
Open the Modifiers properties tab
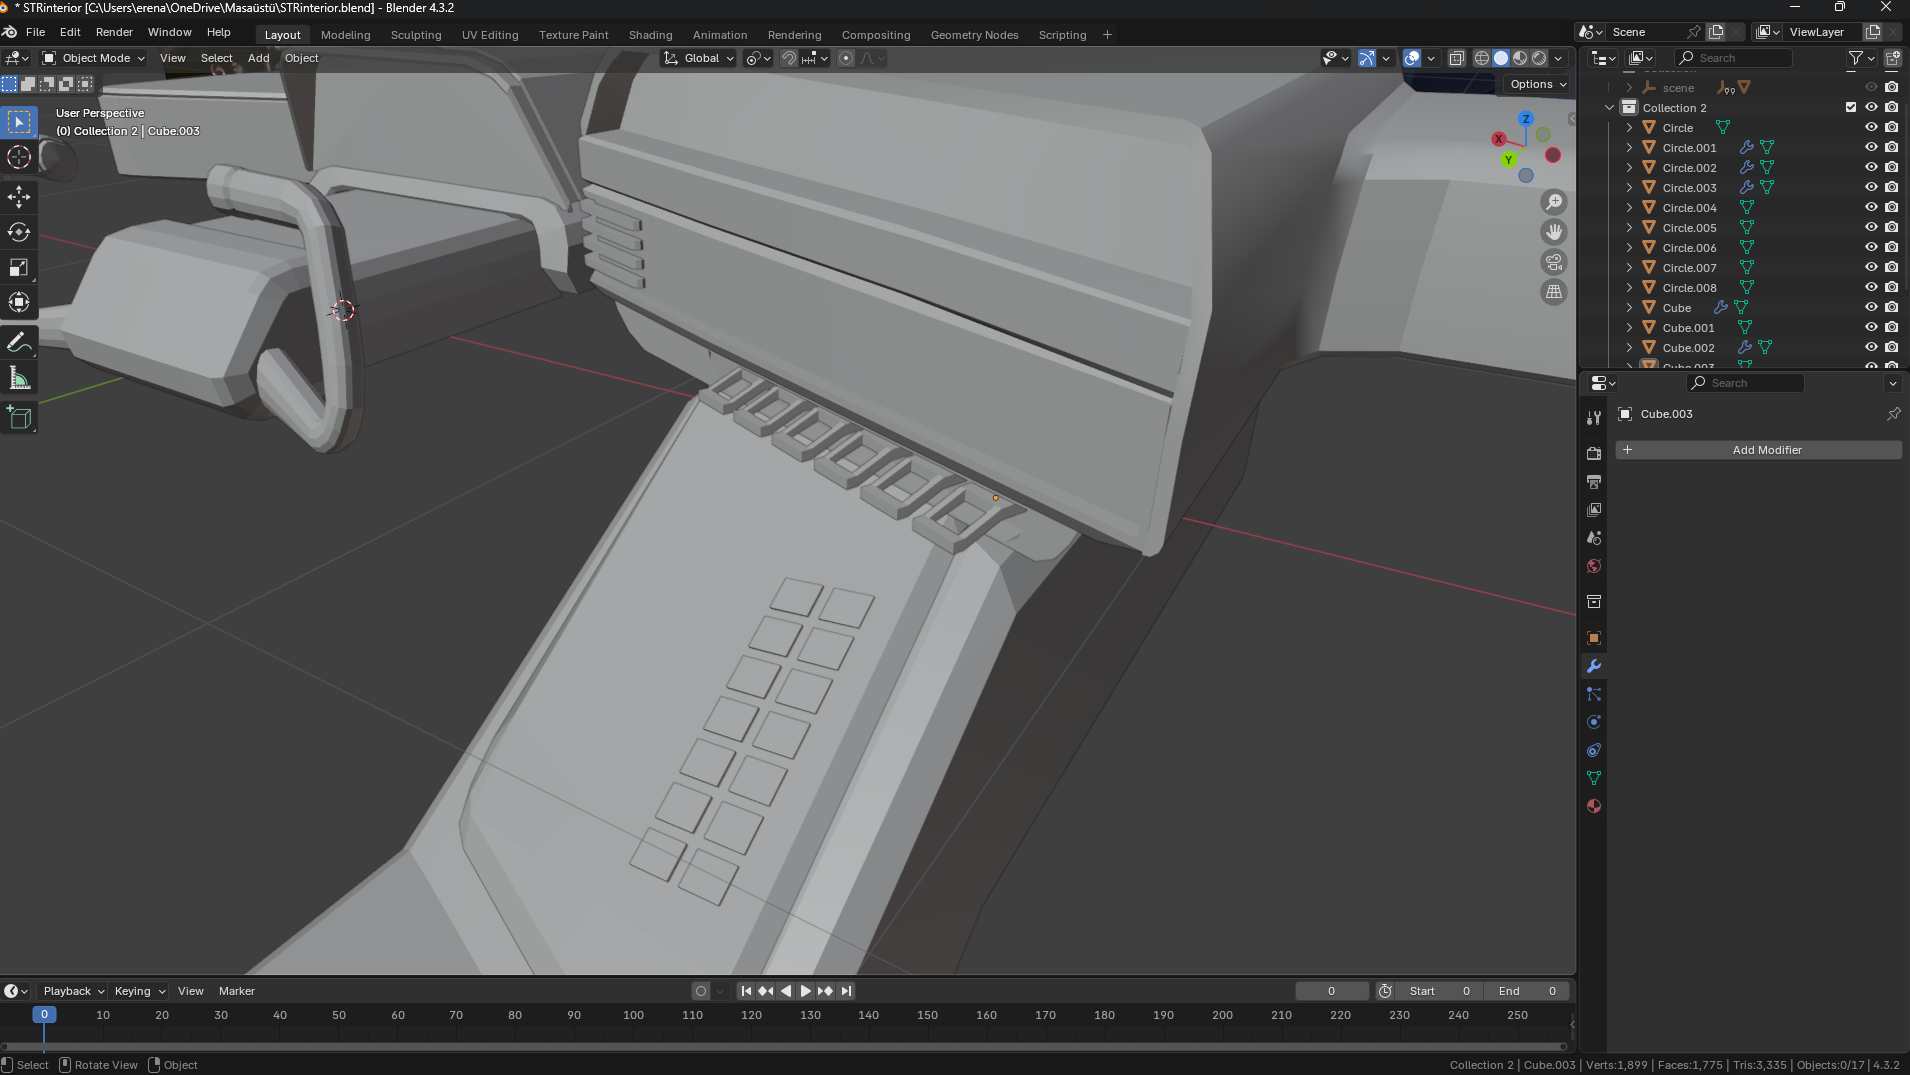click(x=1594, y=666)
